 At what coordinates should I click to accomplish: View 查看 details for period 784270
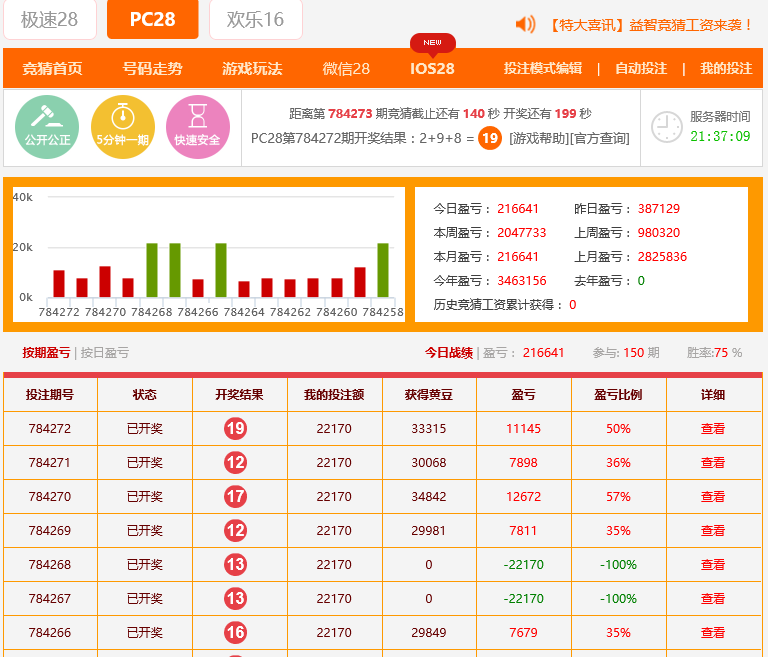tap(713, 497)
